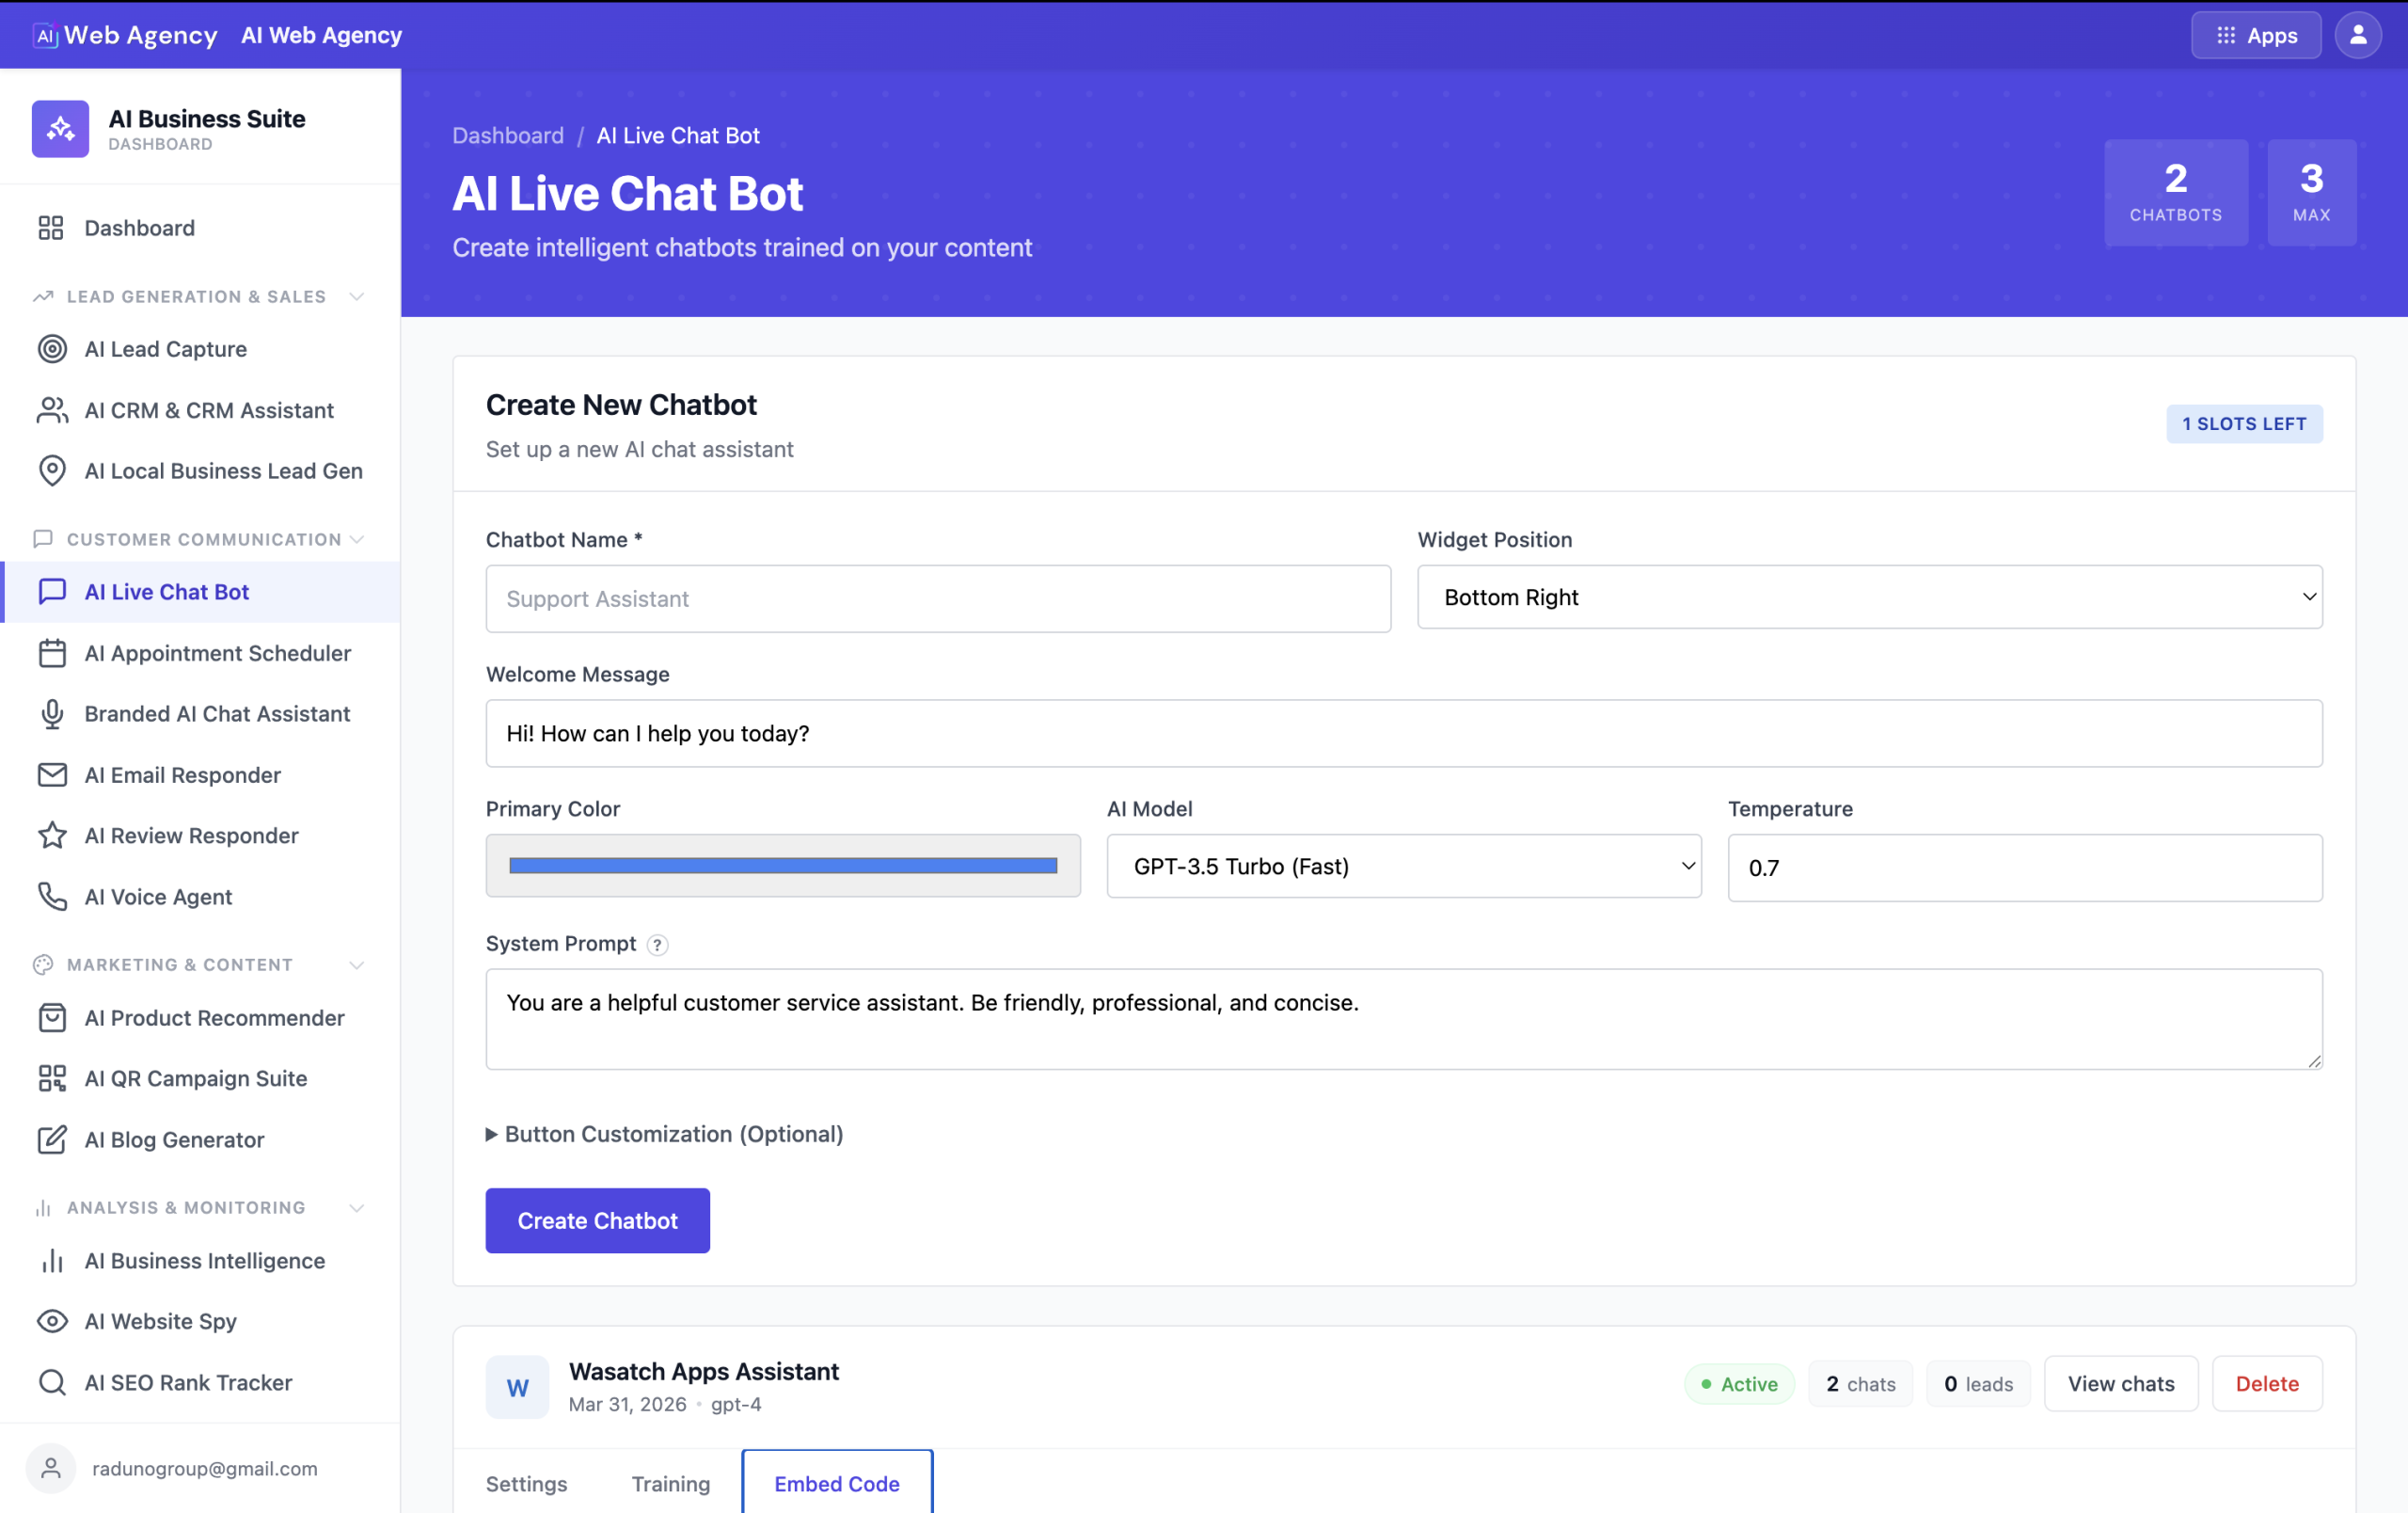Delete the Wasatch Apps Assistant chatbot
Screen dimensions: 2408x1513
[2266, 1384]
